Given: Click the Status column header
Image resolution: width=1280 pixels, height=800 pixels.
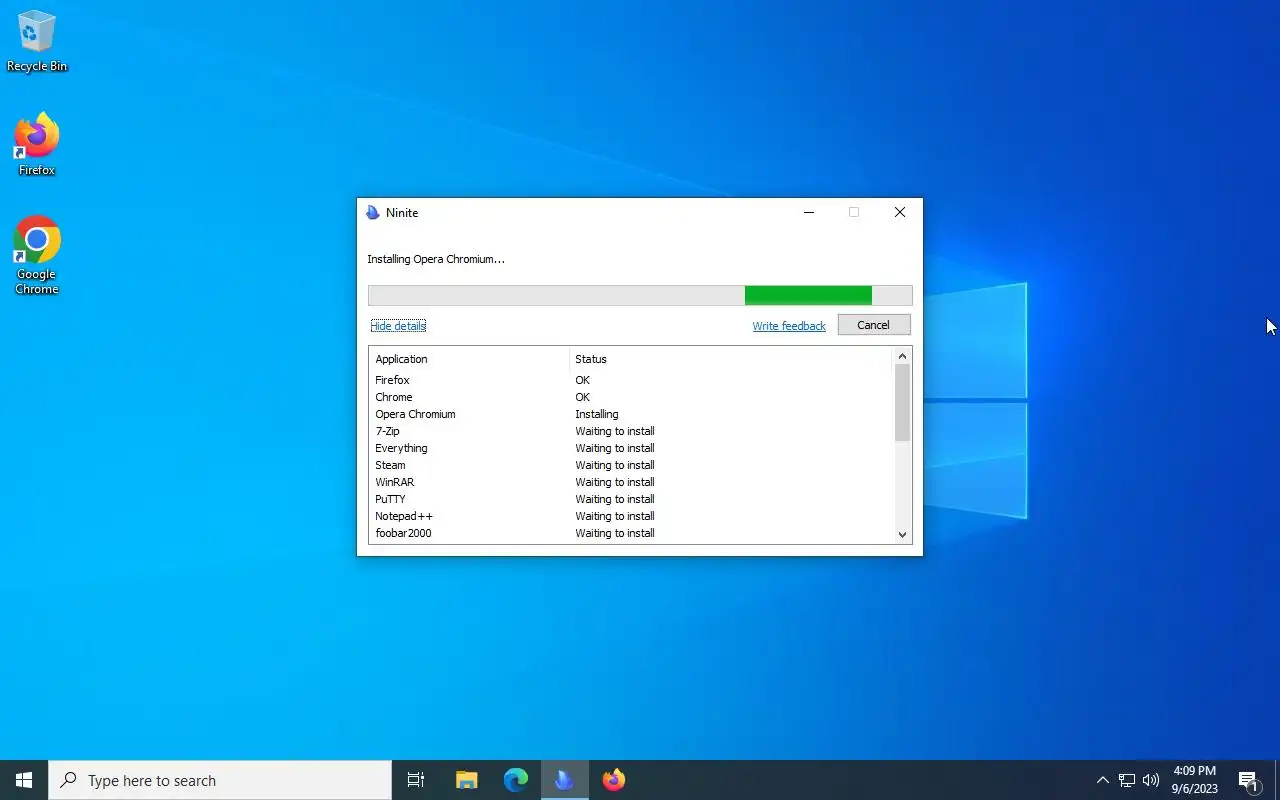Looking at the screenshot, I should (730, 359).
